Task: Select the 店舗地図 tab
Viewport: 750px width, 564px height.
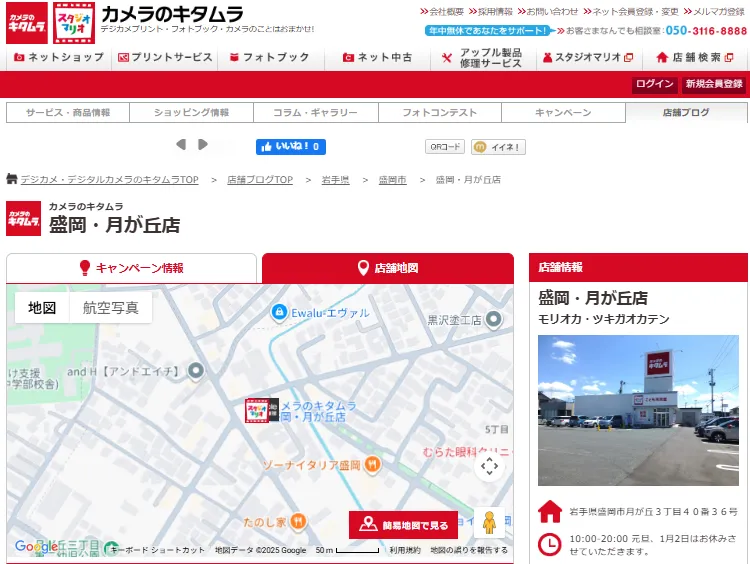Action: (x=388, y=268)
